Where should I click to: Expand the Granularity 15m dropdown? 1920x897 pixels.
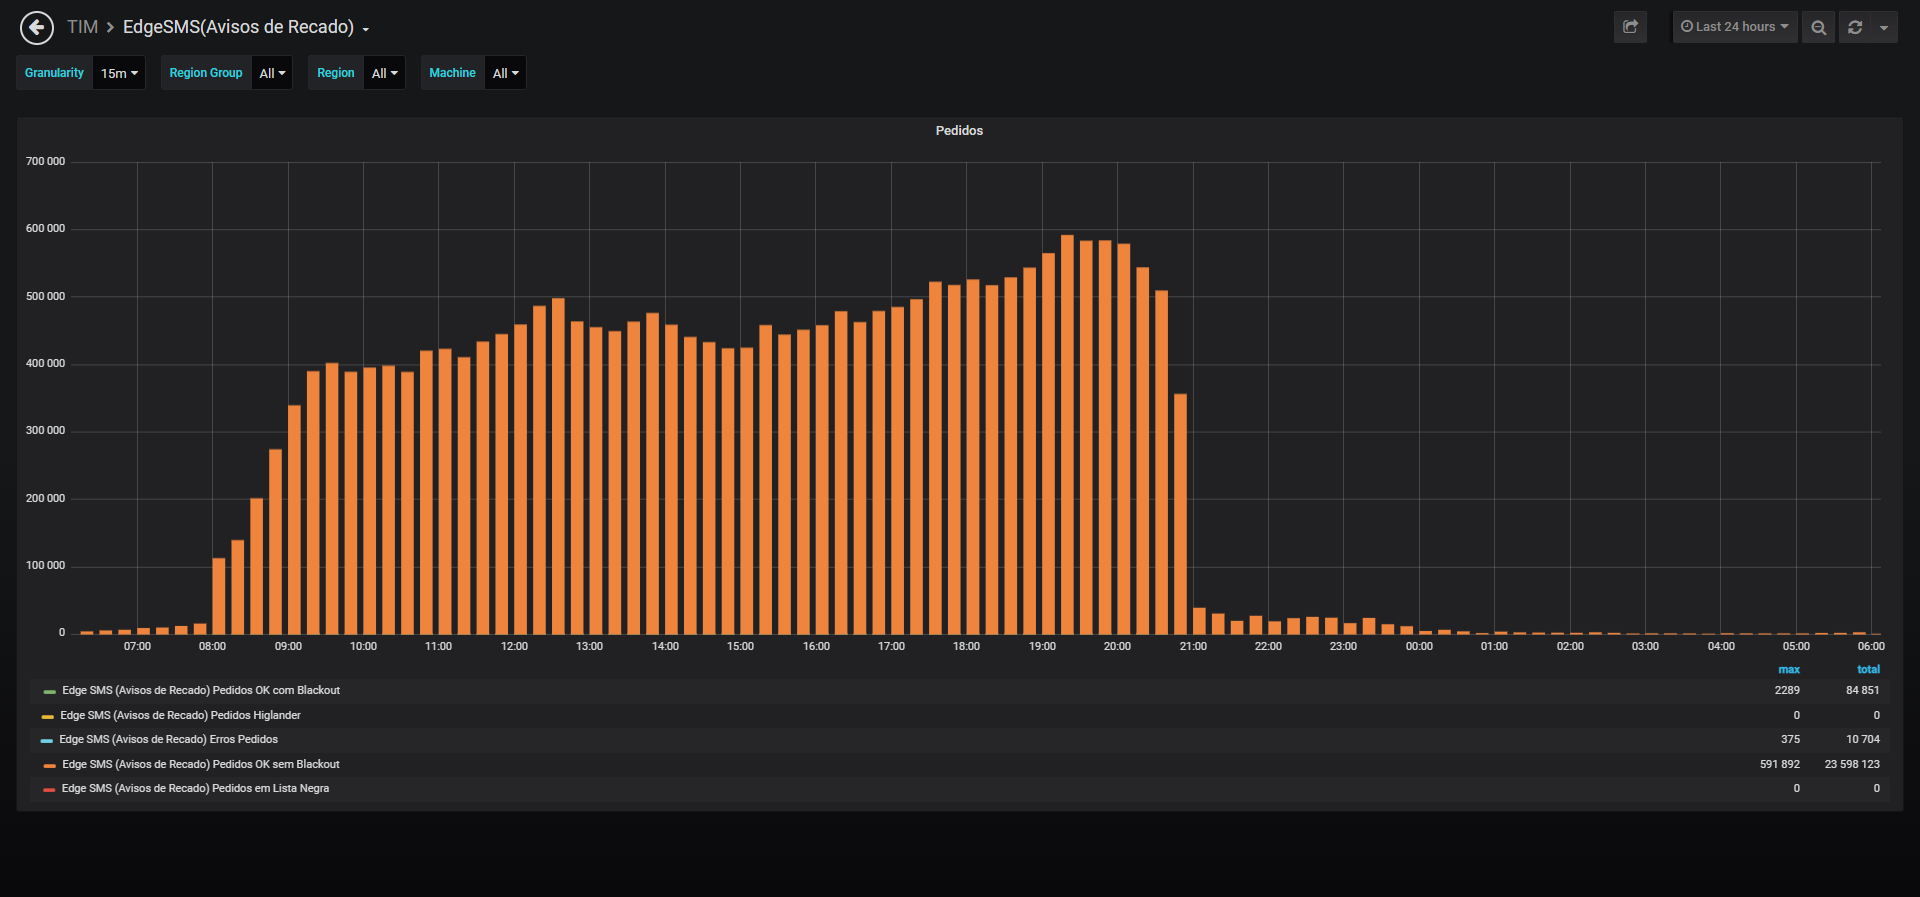click(x=119, y=73)
